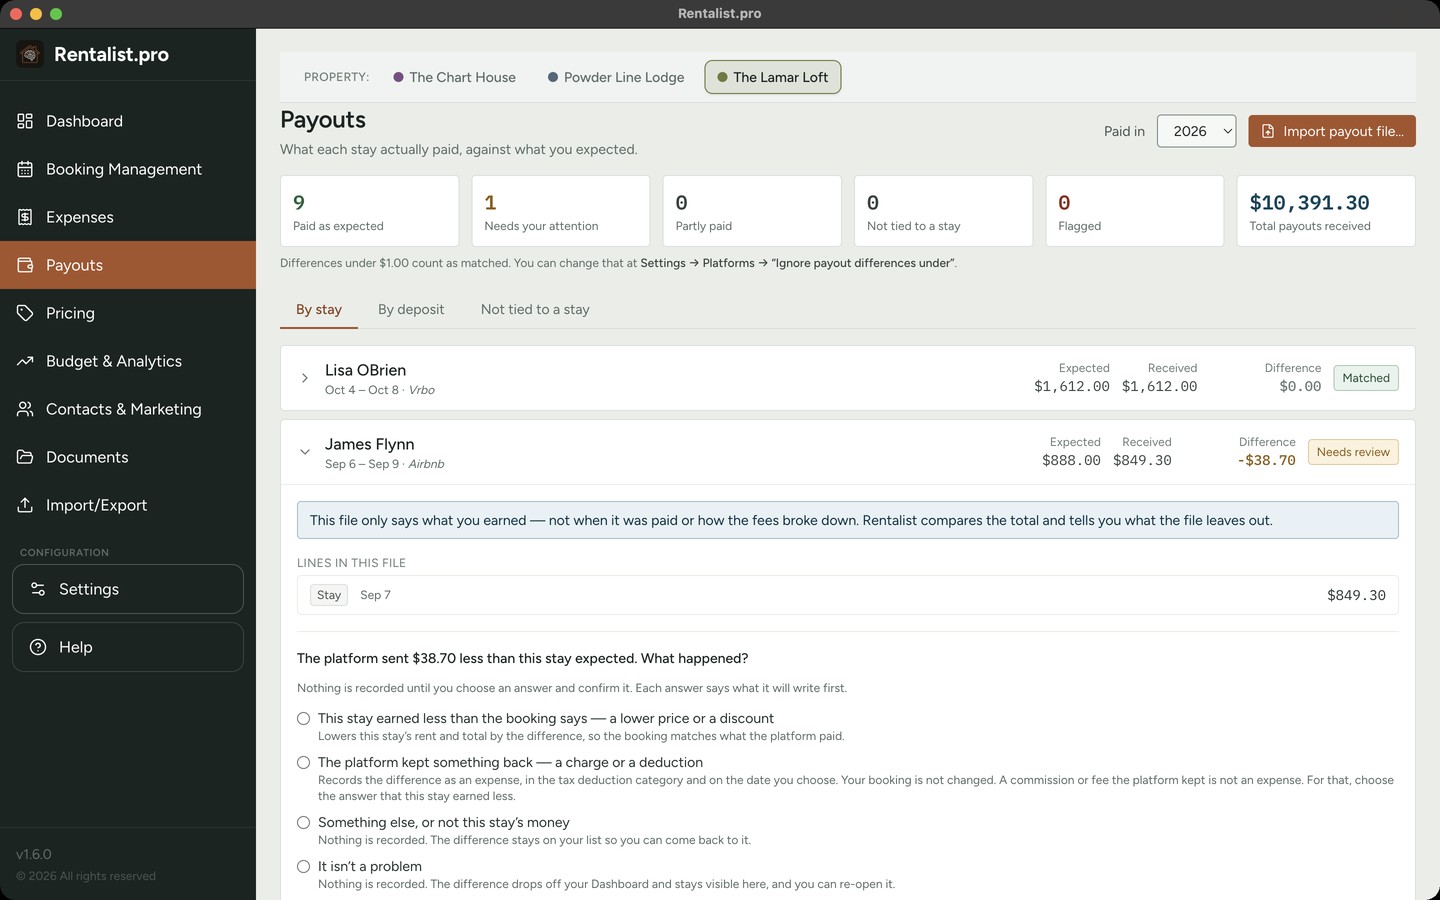Click the Needs review status badge
The height and width of the screenshot is (900, 1440).
1353,452
